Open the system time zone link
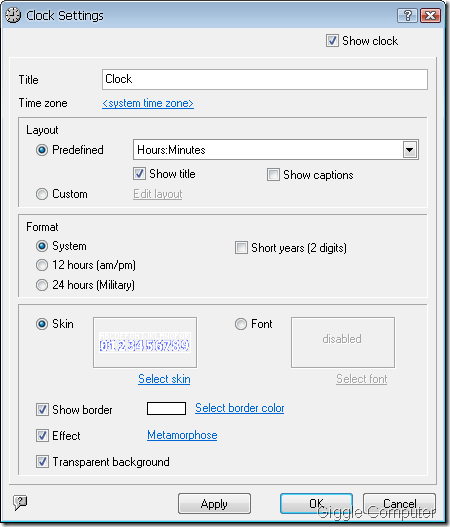This screenshot has width=450, height=527. point(148,103)
